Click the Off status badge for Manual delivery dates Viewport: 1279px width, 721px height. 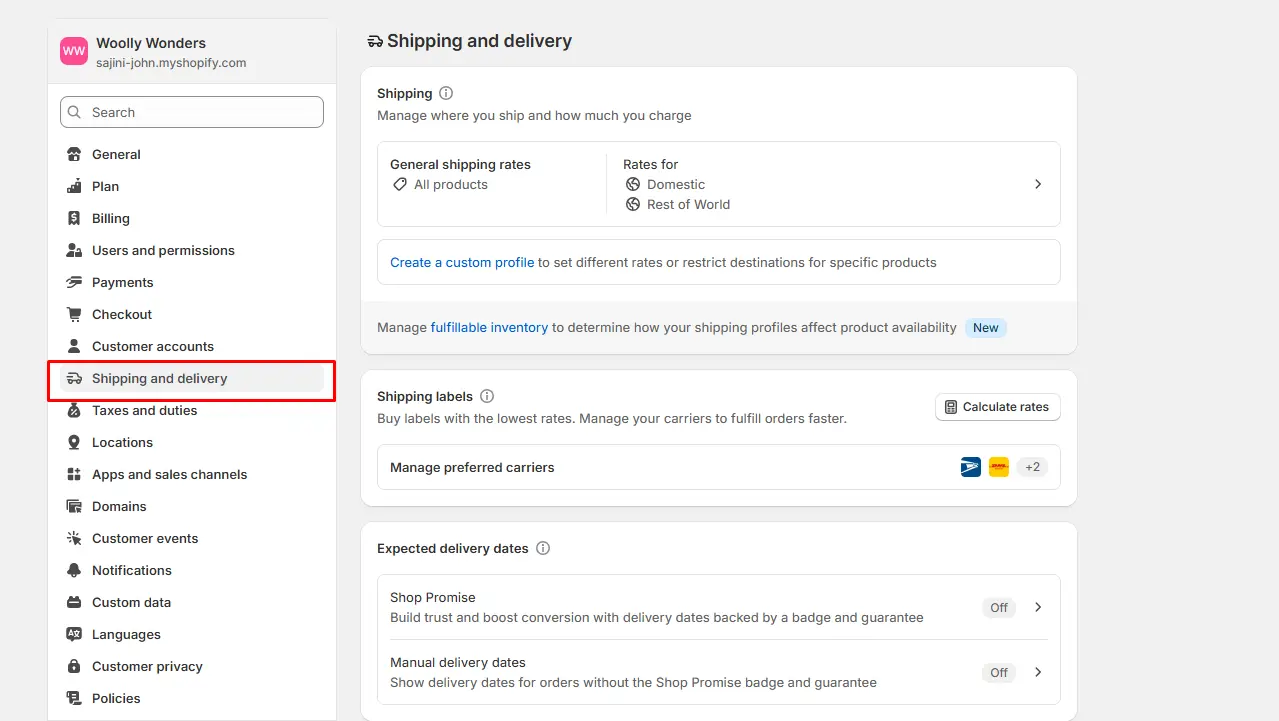tap(999, 672)
